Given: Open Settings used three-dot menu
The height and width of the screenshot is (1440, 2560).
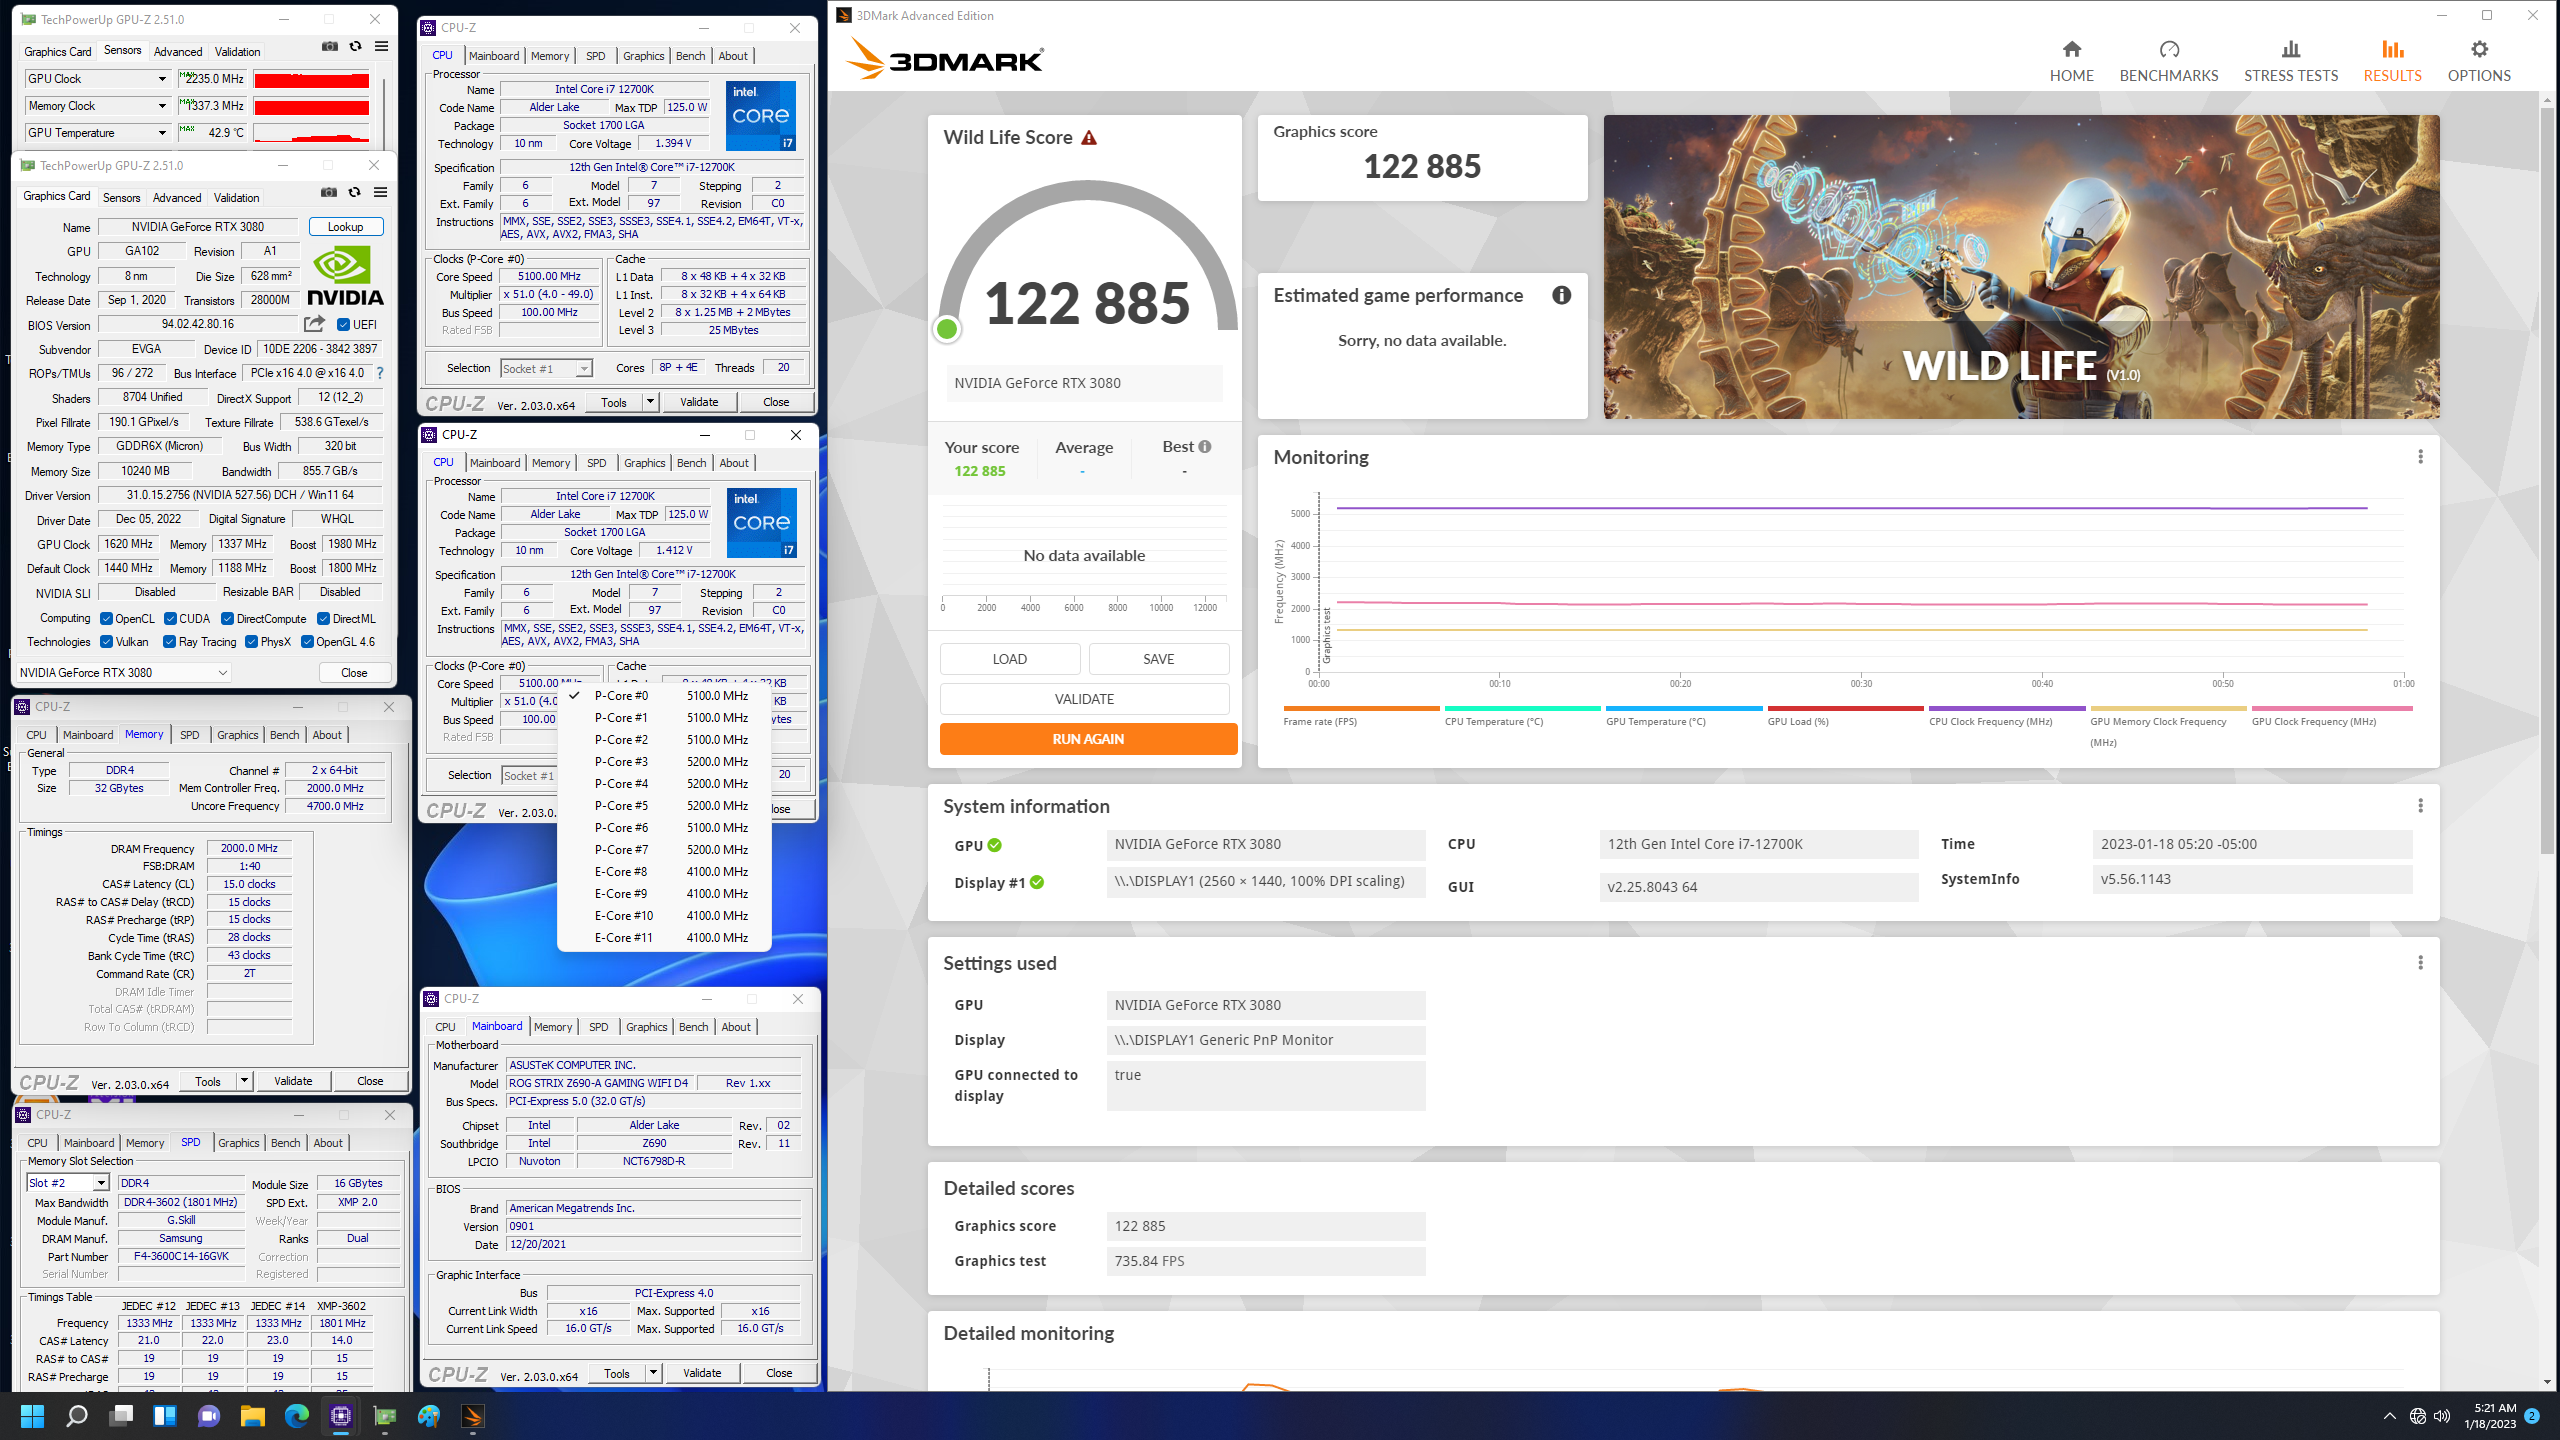Looking at the screenshot, I should pyautogui.click(x=2420, y=963).
